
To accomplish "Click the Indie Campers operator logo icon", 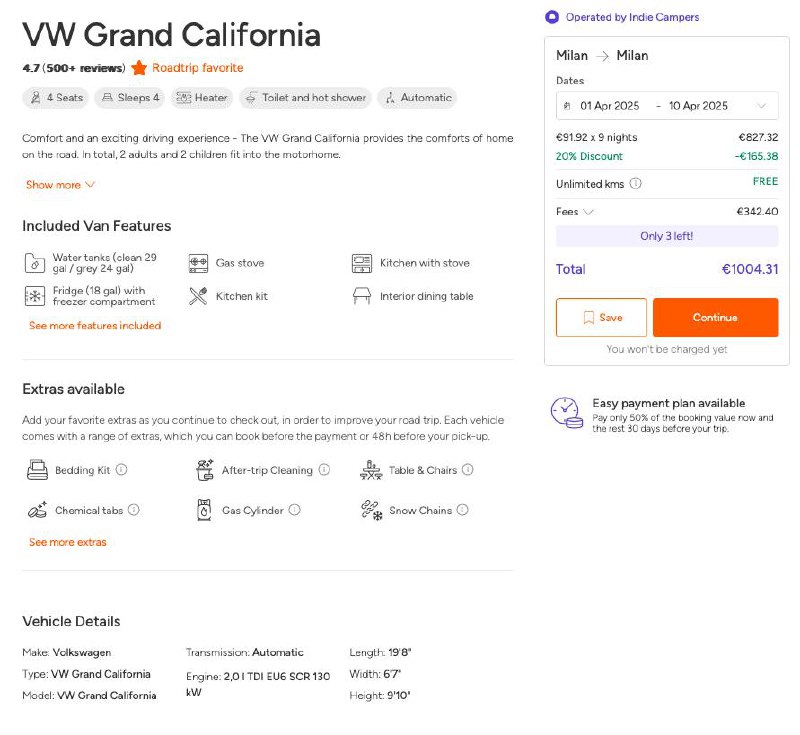I will pos(552,17).
